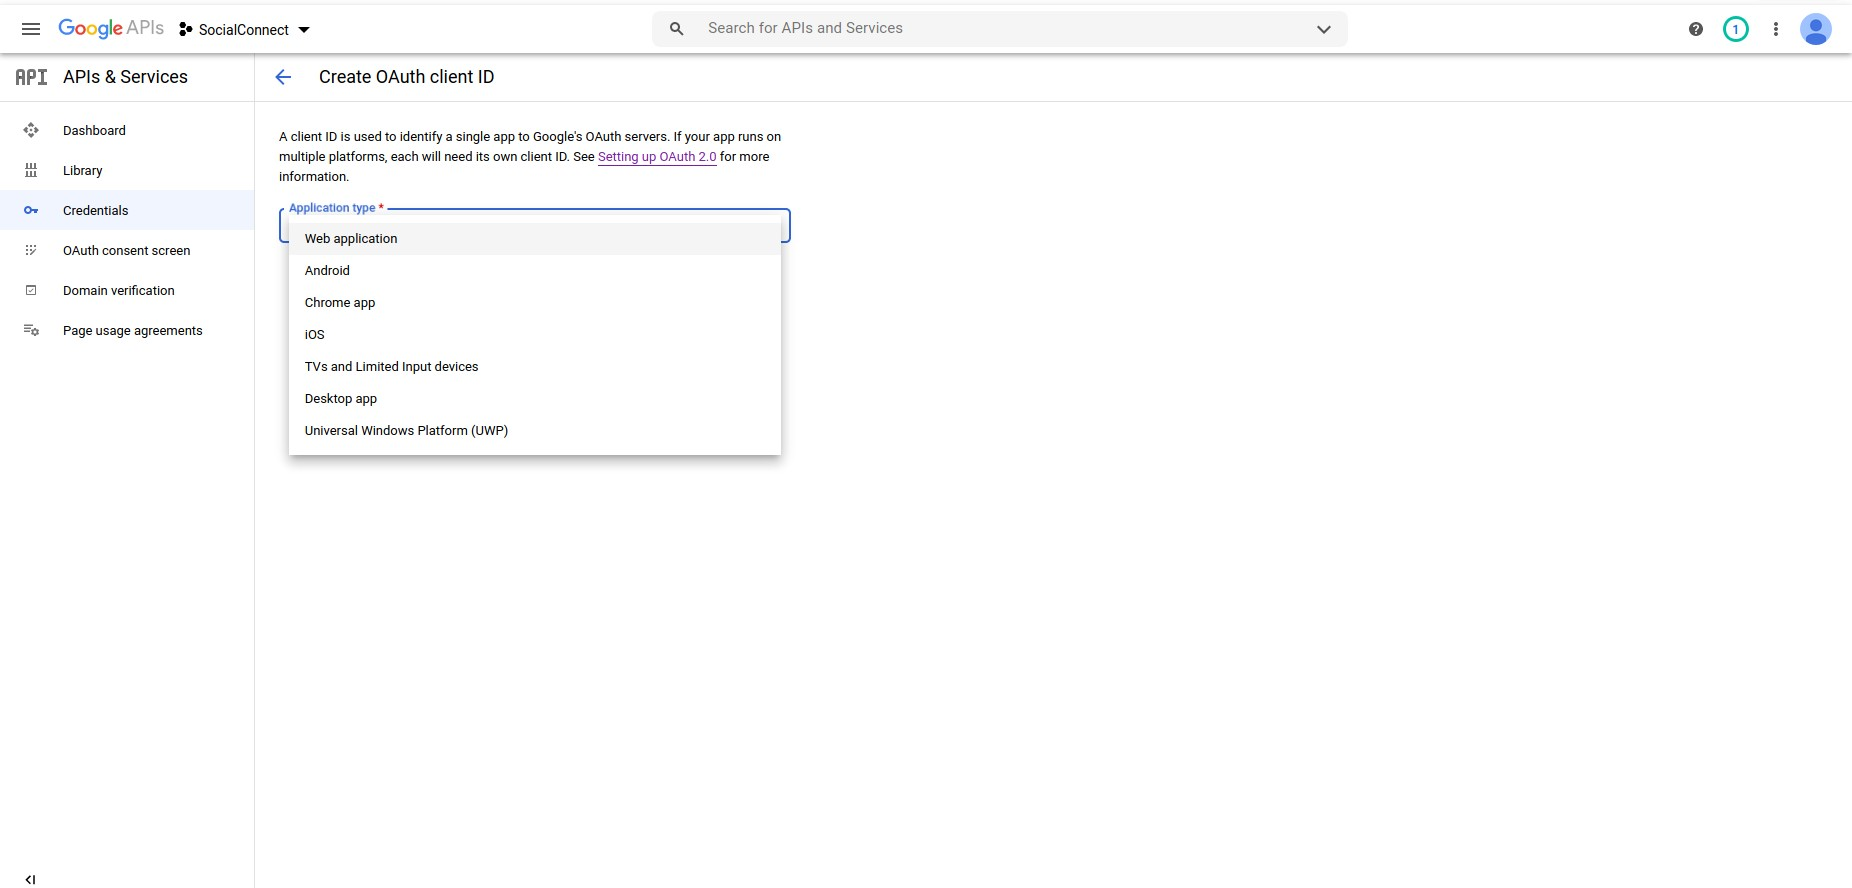Click the Google APIs logo
Image resolution: width=1852 pixels, height=888 pixels.
click(x=111, y=28)
